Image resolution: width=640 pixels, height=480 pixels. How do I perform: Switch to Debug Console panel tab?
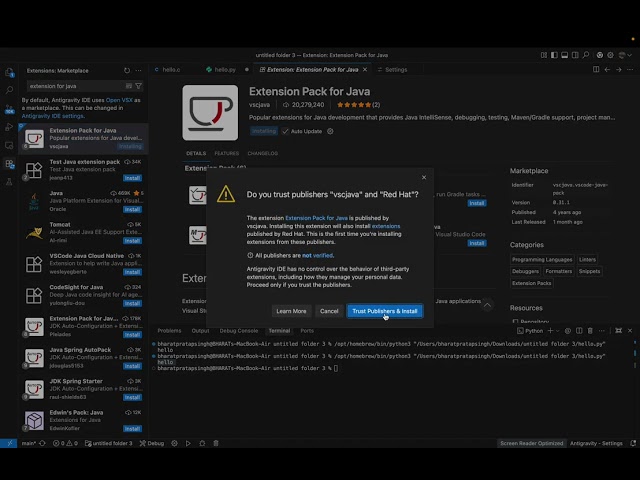(x=239, y=331)
